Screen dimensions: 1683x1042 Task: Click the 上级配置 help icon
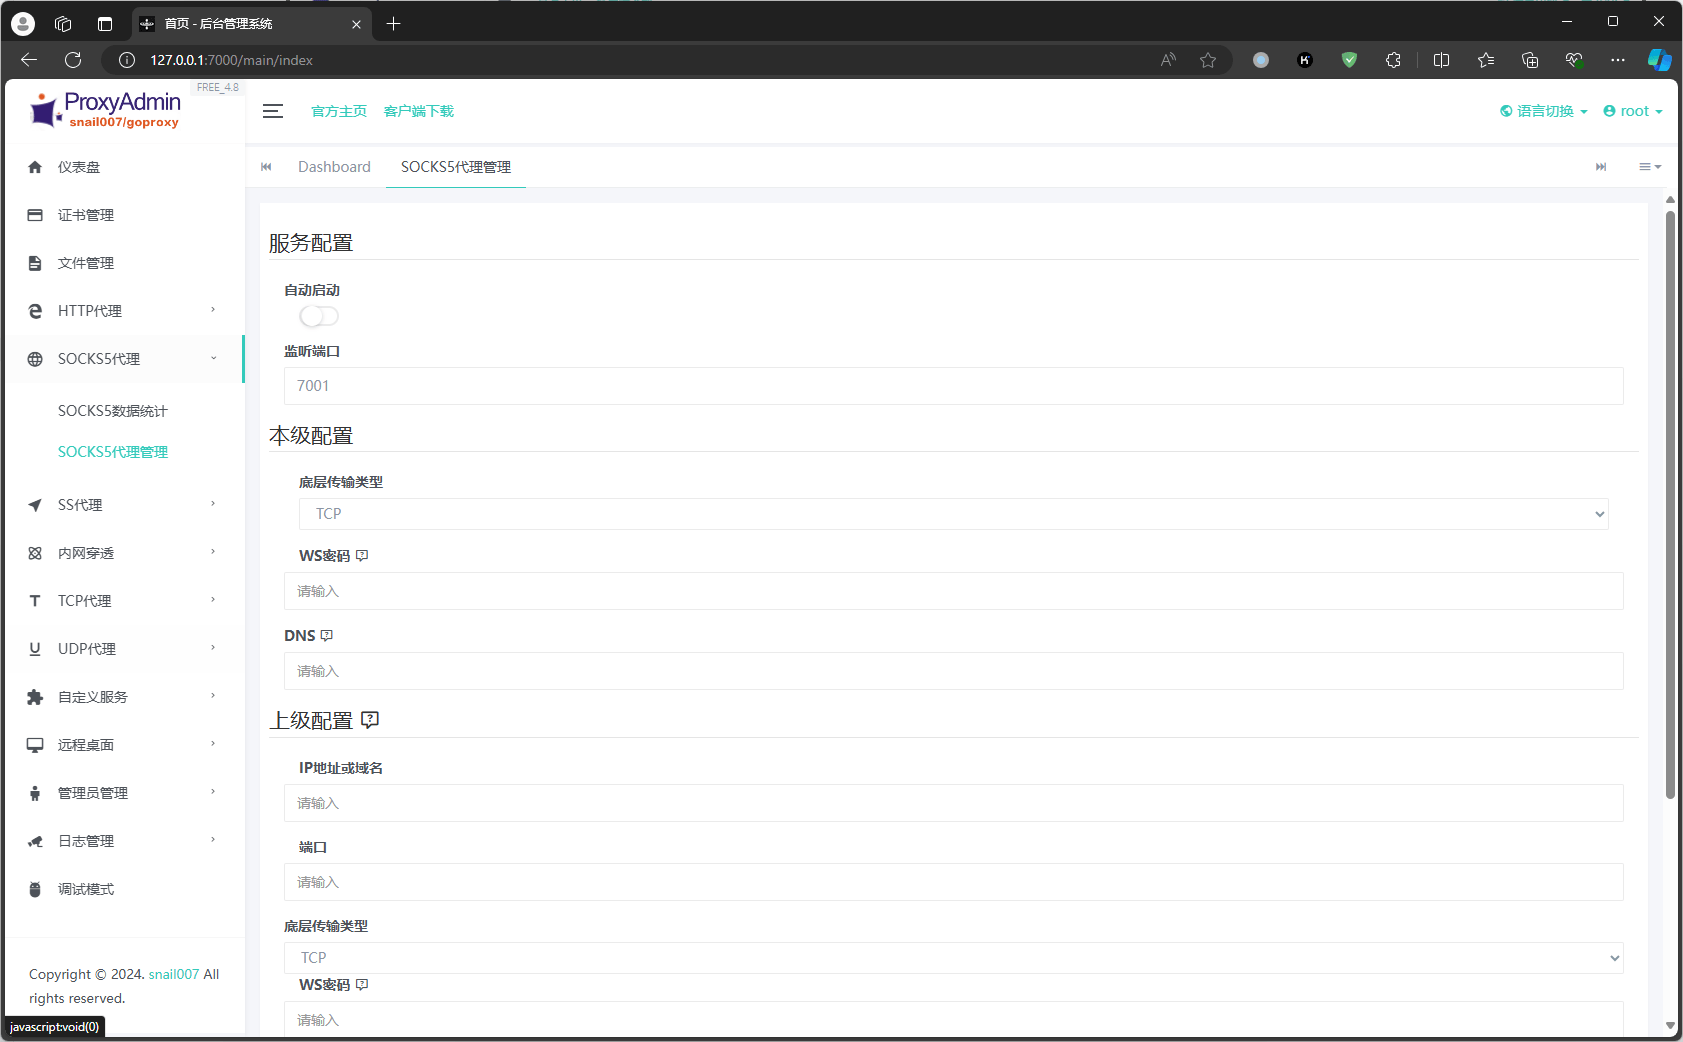[x=370, y=720]
